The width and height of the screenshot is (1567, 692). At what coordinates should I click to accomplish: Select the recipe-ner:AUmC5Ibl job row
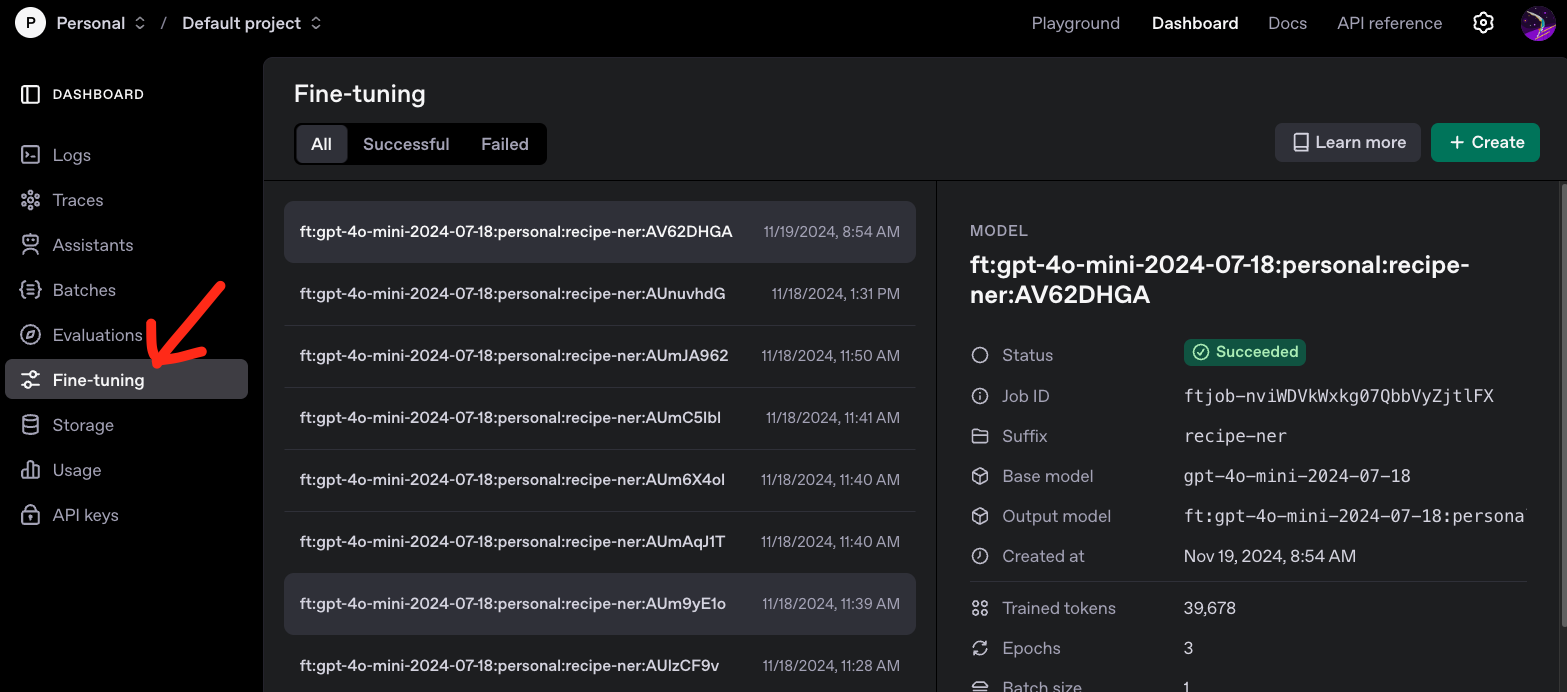[x=600, y=418]
